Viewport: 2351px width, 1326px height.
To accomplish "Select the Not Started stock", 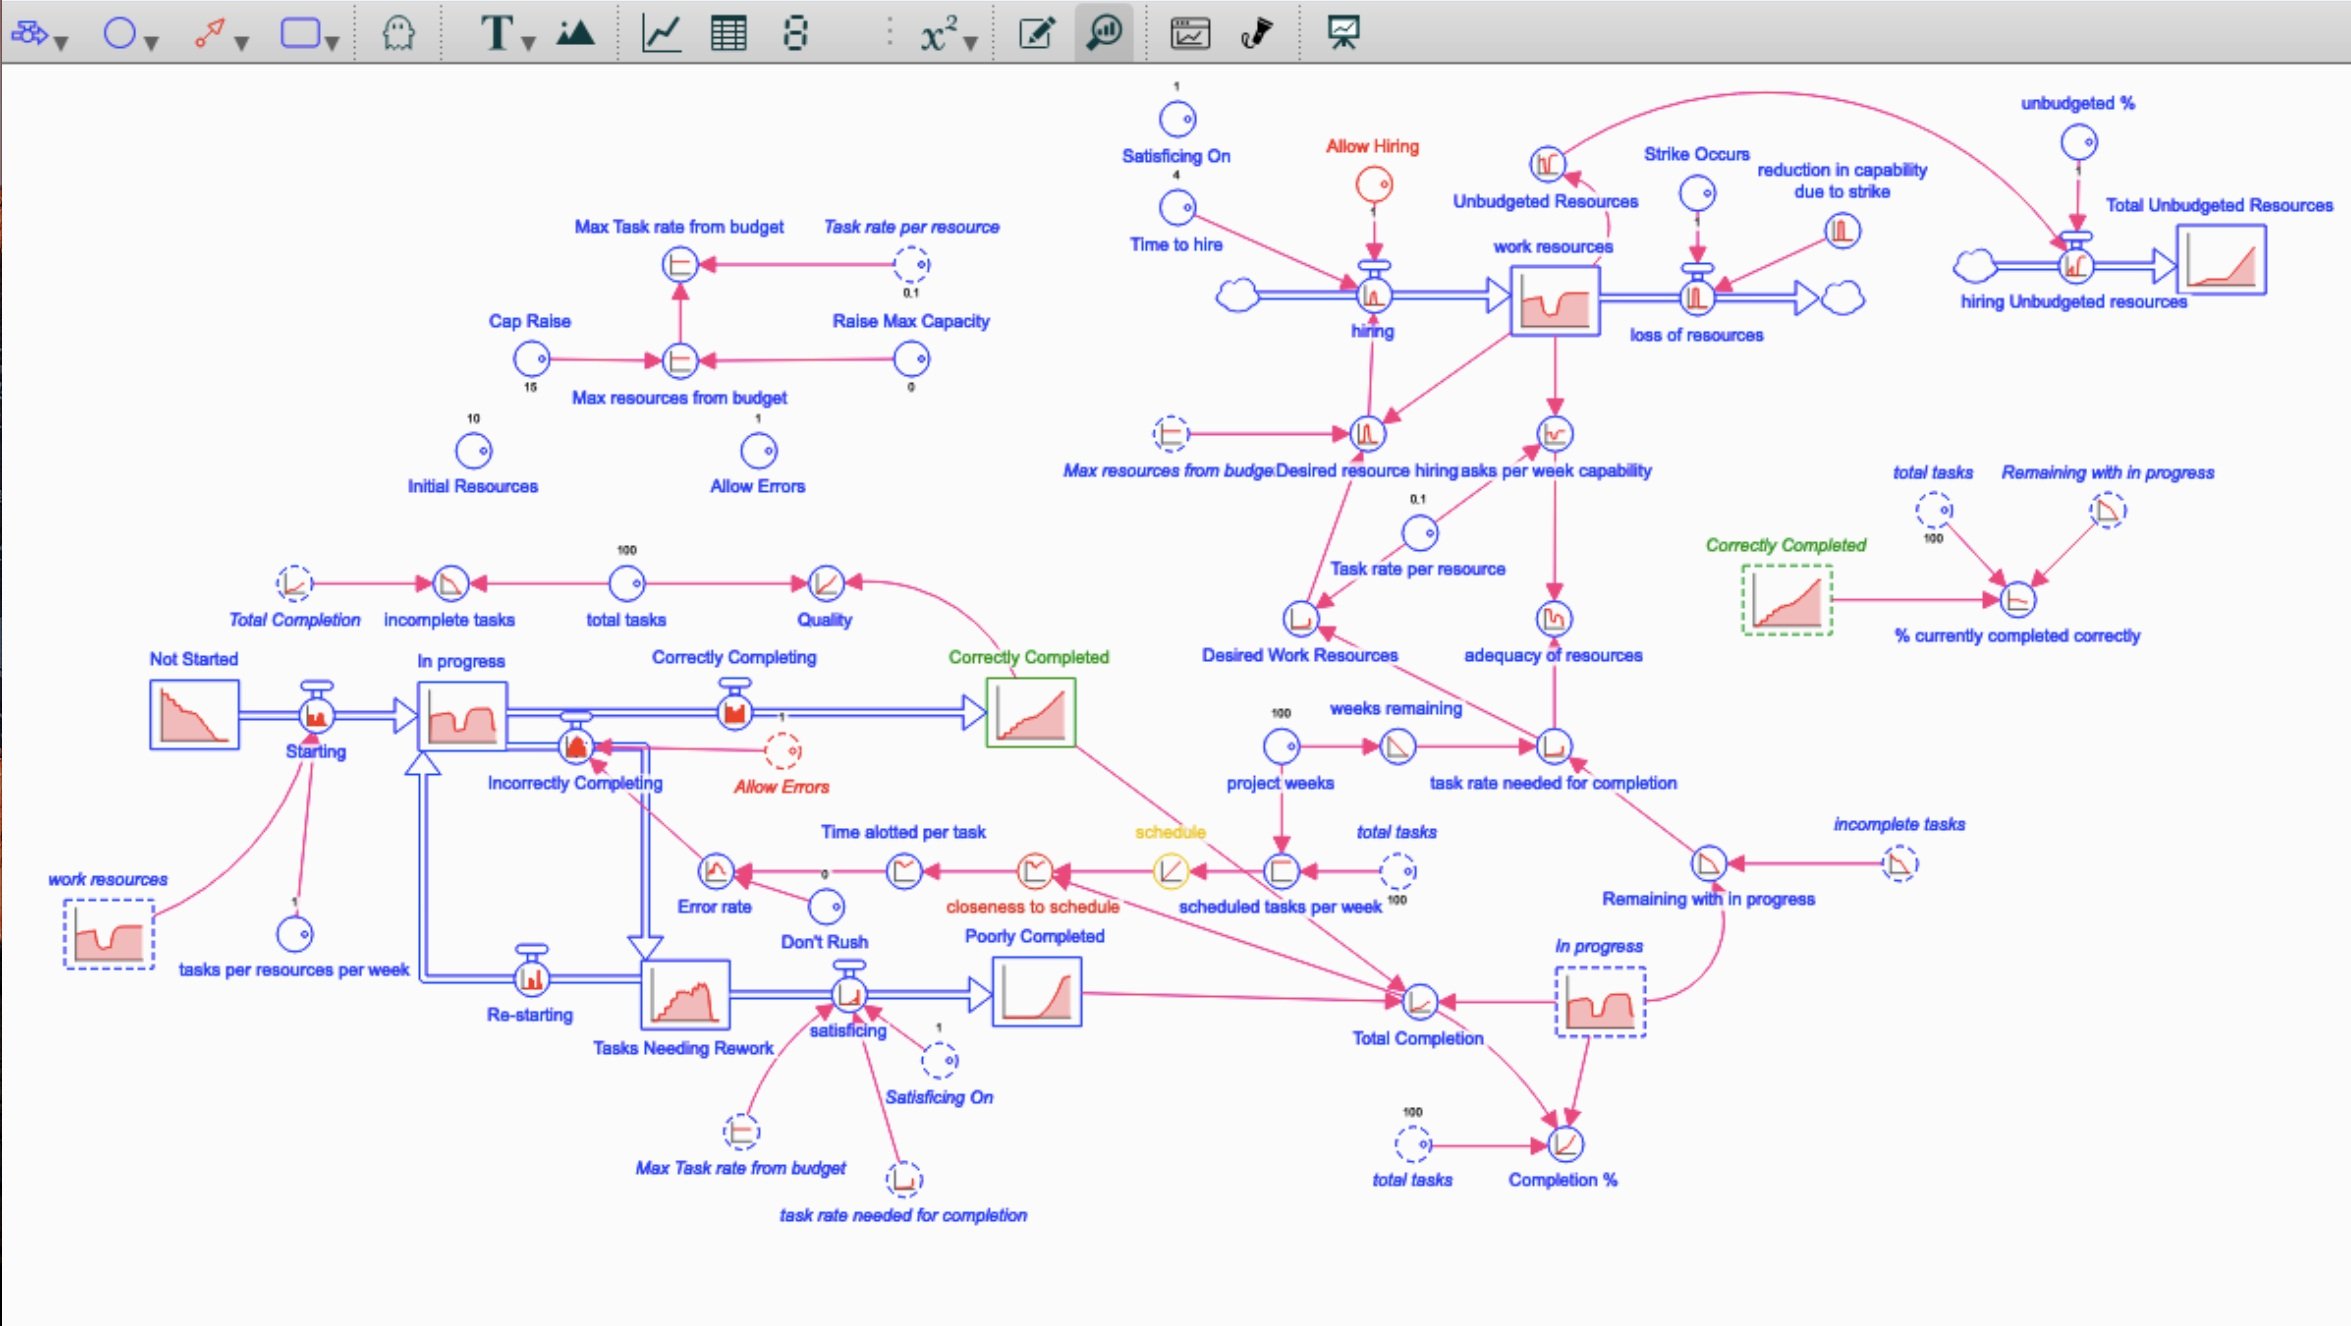I will click(194, 714).
